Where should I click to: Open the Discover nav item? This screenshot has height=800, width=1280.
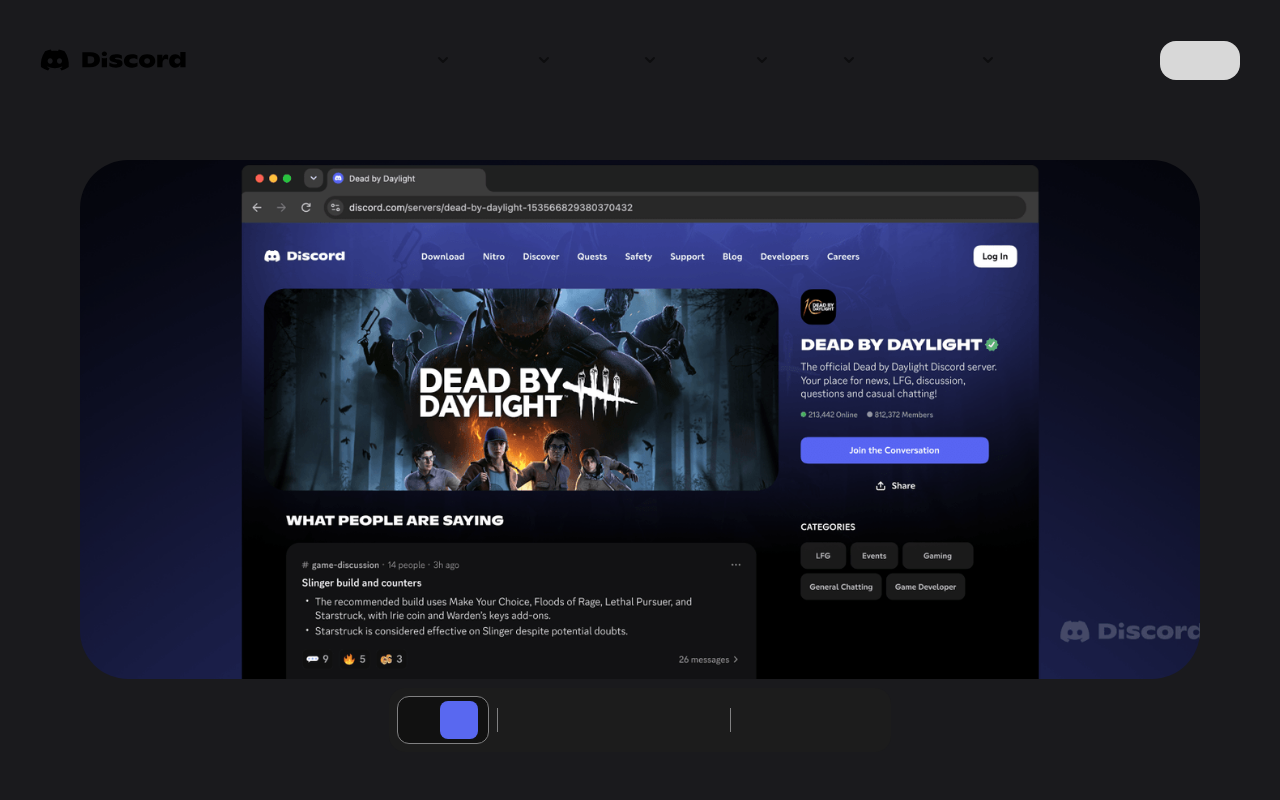[x=541, y=257]
